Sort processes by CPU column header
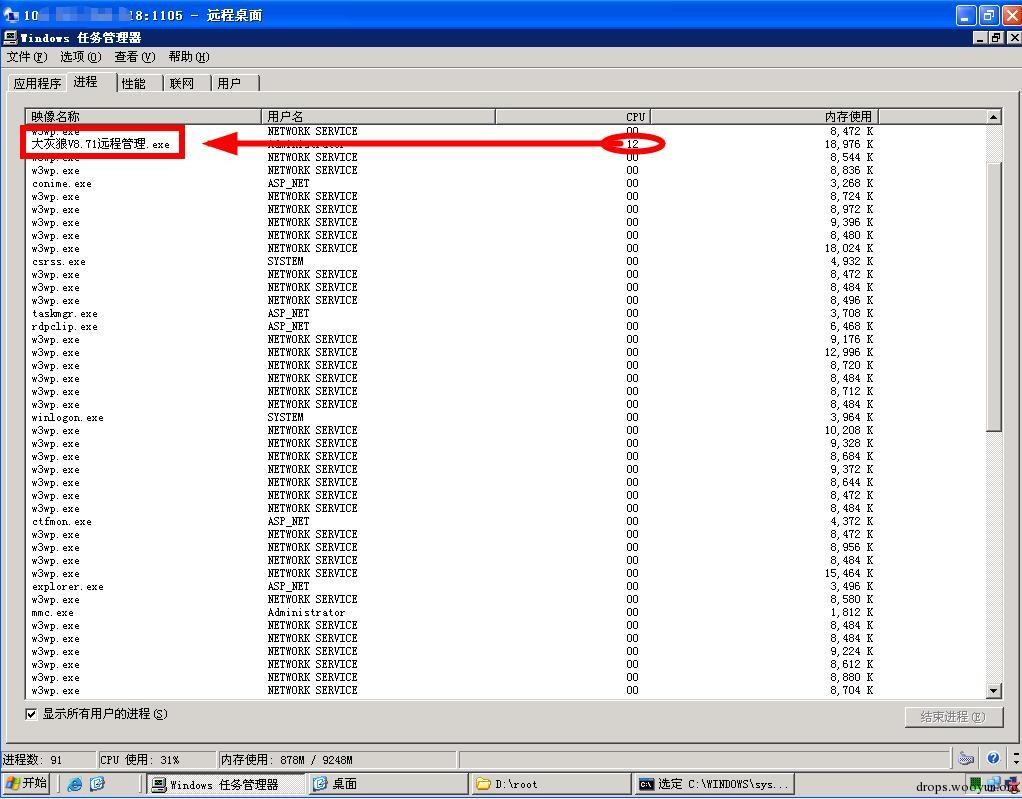Viewport: 1022px width, 799px height. (x=573, y=117)
